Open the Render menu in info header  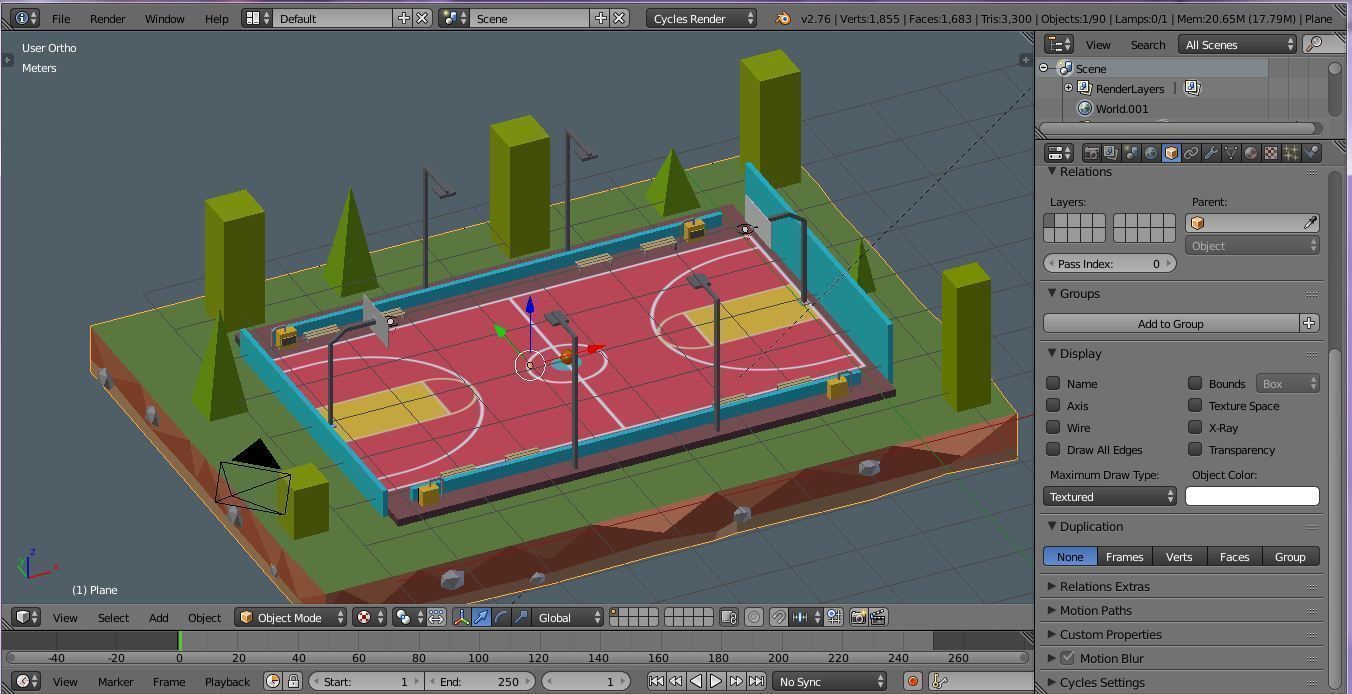tap(108, 18)
